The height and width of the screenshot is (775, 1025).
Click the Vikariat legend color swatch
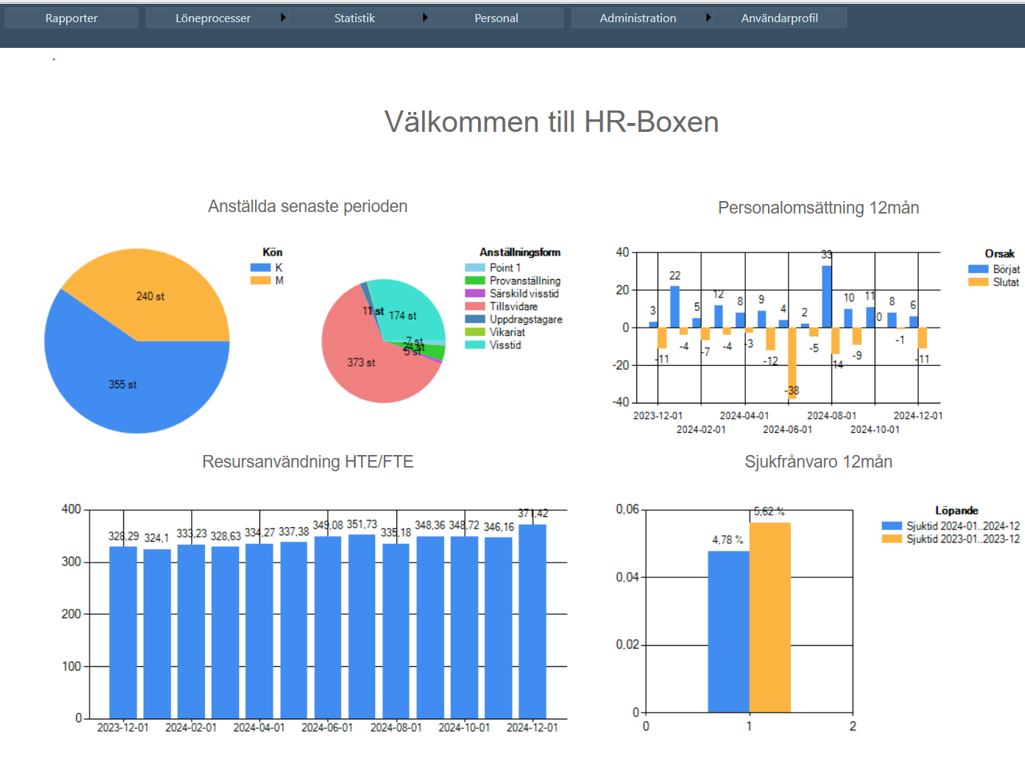coord(475,332)
